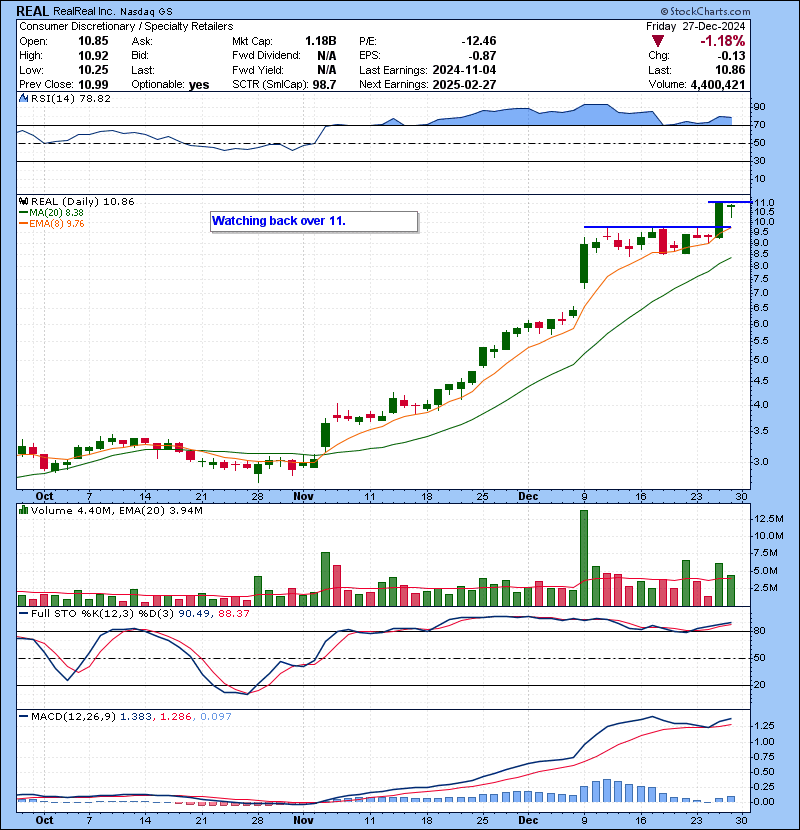Click the Friday 27-Dec-2024 date
This screenshot has width=800, height=830.
[695, 26]
